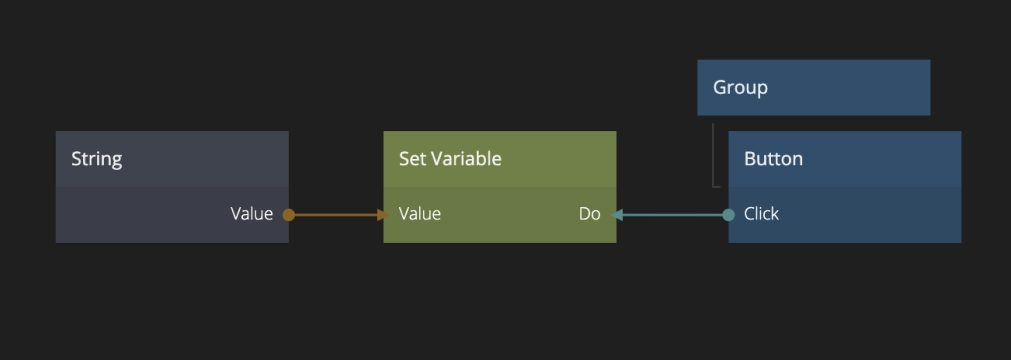This screenshot has height=360, width=1011.
Task: Select the Set Variable node header
Action: [x=500, y=159]
